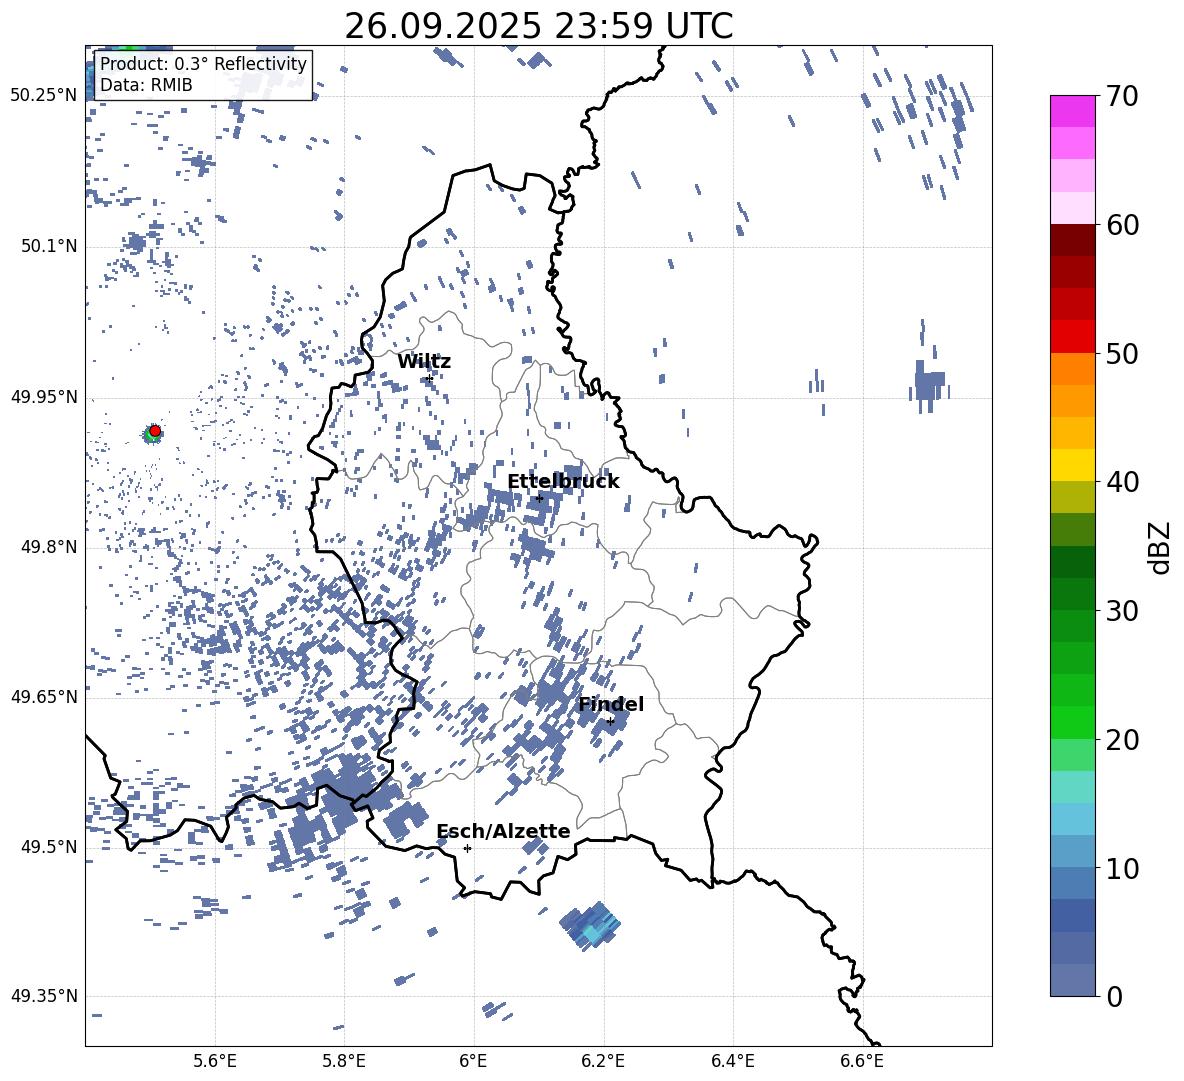The height and width of the screenshot is (1081, 1184).
Task: Click the bright green 20 dBZ colorbar swatch
Action: click(x=1072, y=722)
